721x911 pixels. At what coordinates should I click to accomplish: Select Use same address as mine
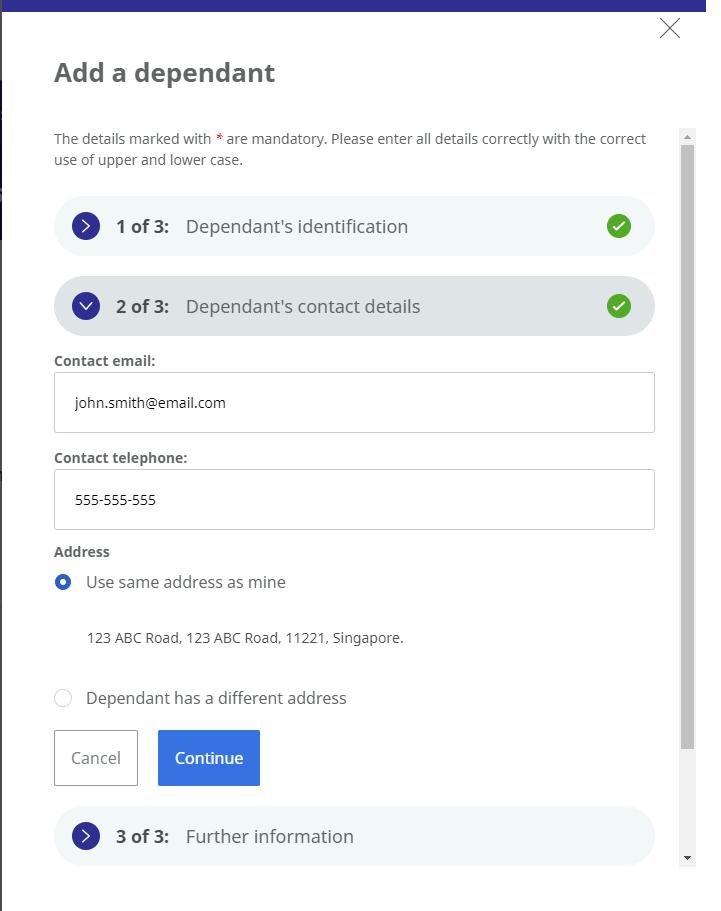(x=63, y=582)
